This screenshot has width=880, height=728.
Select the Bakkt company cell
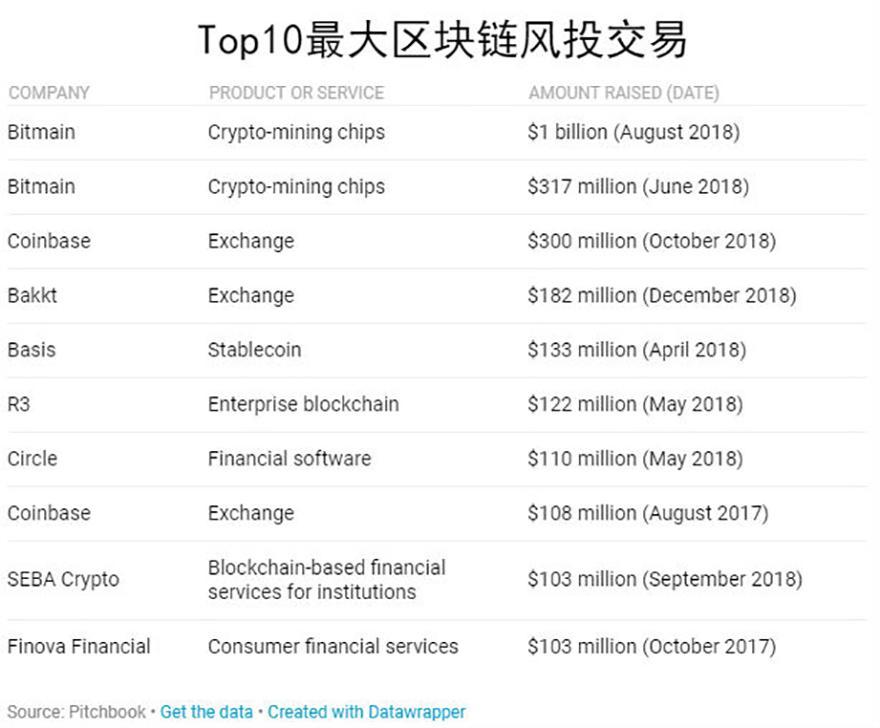pos(32,295)
